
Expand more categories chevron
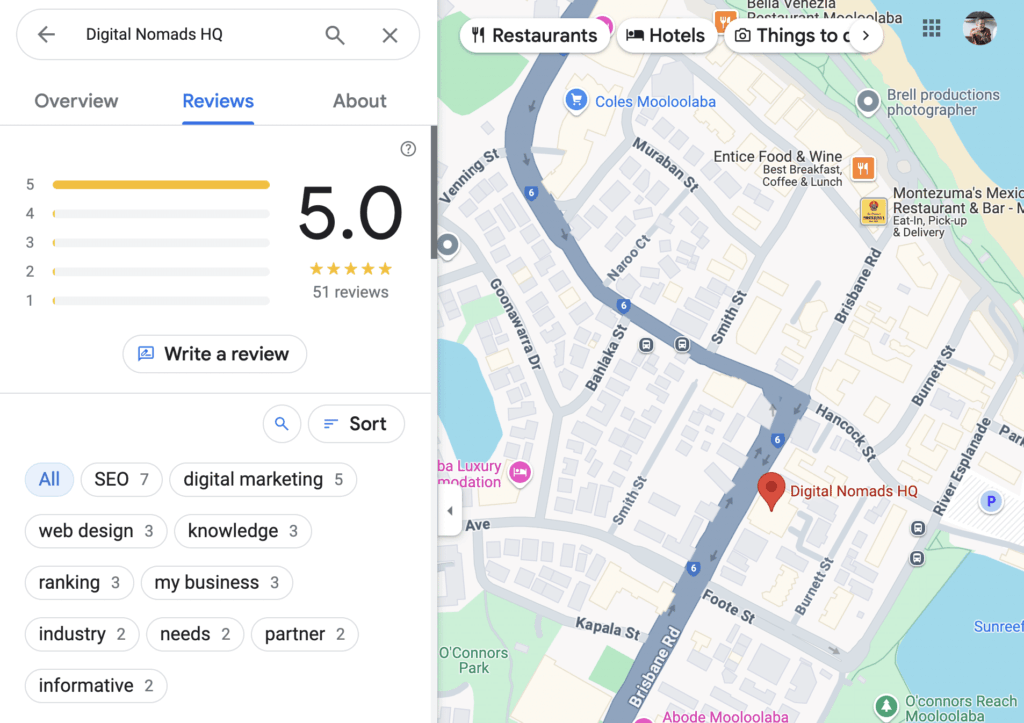[x=866, y=35]
